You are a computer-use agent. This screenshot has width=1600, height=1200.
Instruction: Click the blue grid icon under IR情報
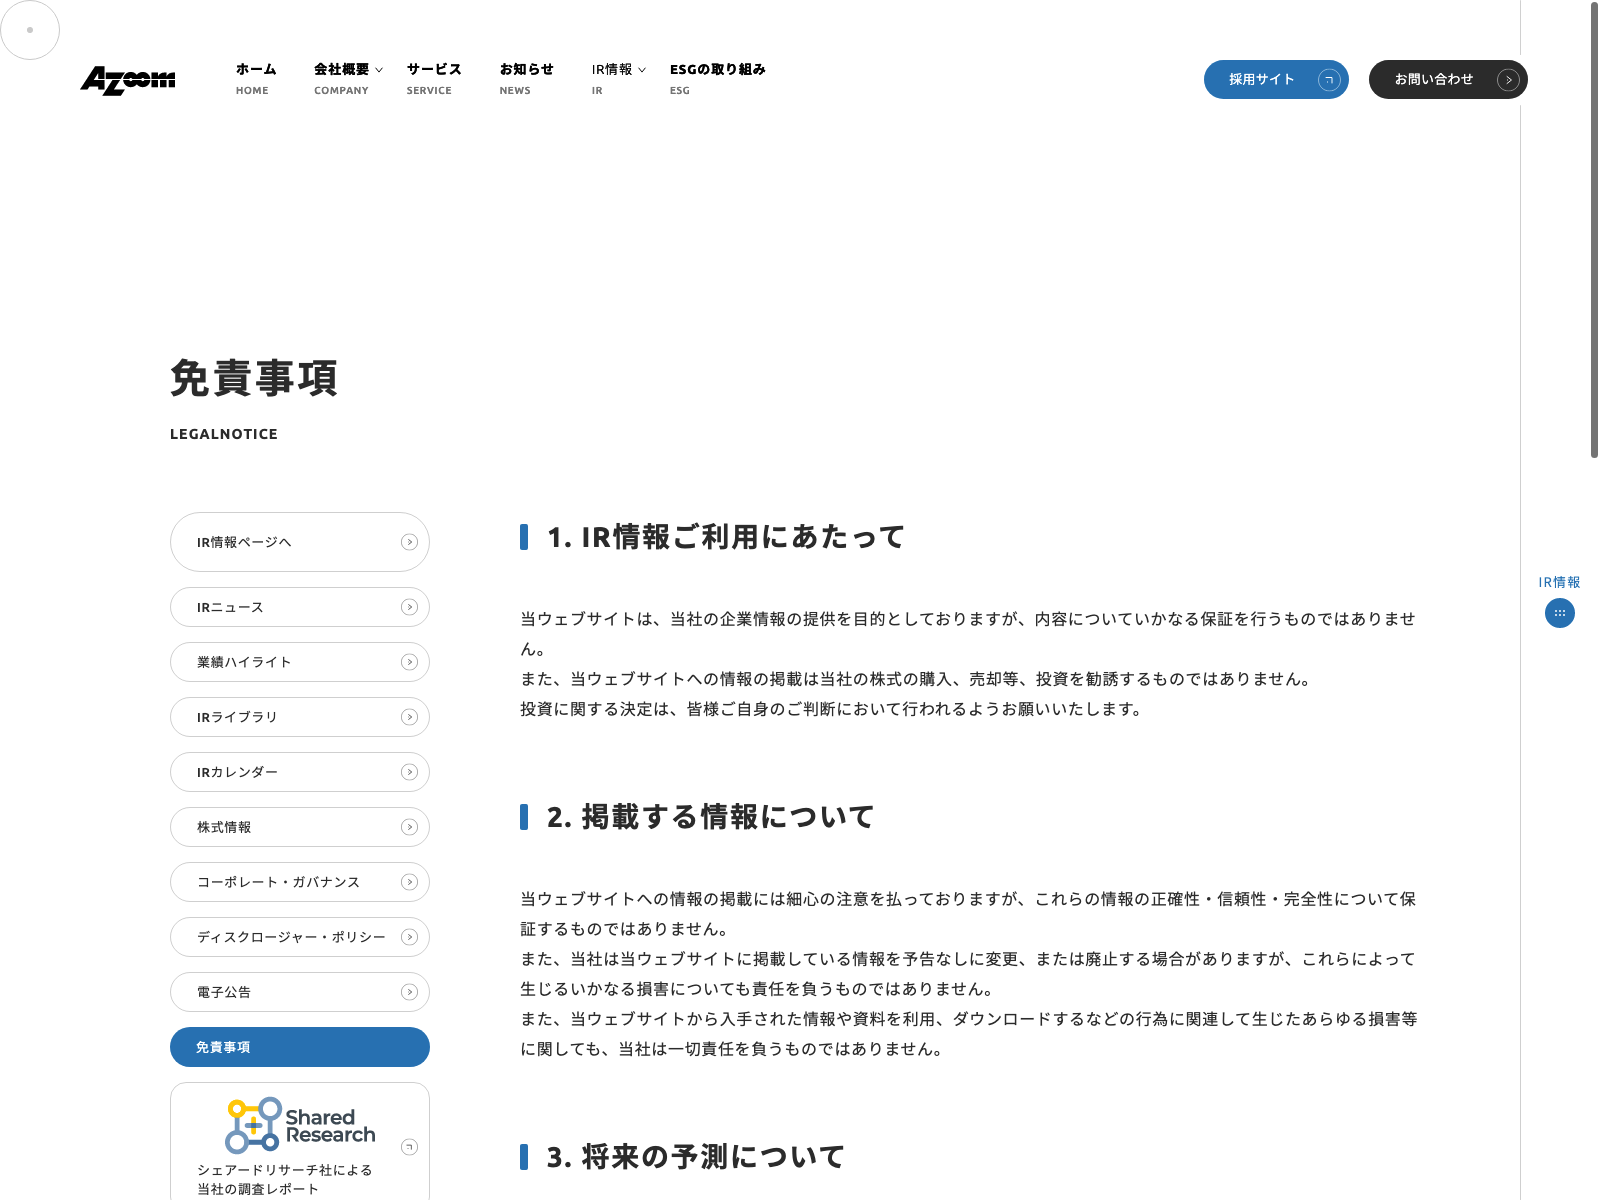click(1559, 613)
